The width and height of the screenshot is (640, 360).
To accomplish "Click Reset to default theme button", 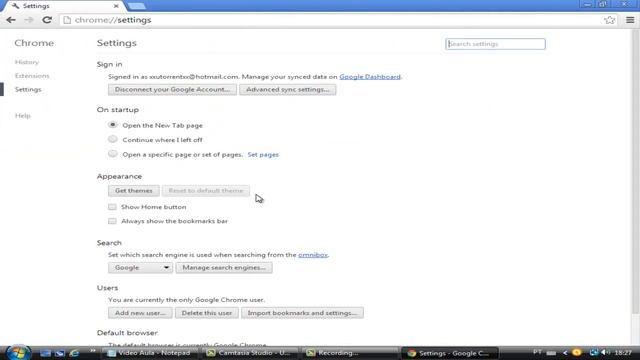I will [206, 191].
